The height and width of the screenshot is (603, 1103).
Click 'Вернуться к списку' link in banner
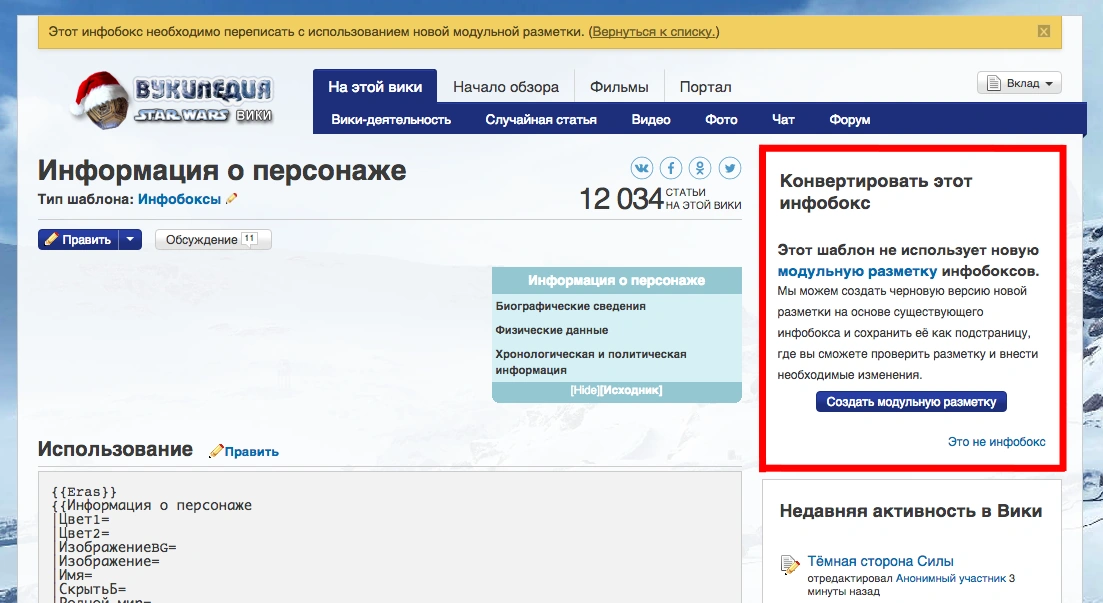(653, 32)
